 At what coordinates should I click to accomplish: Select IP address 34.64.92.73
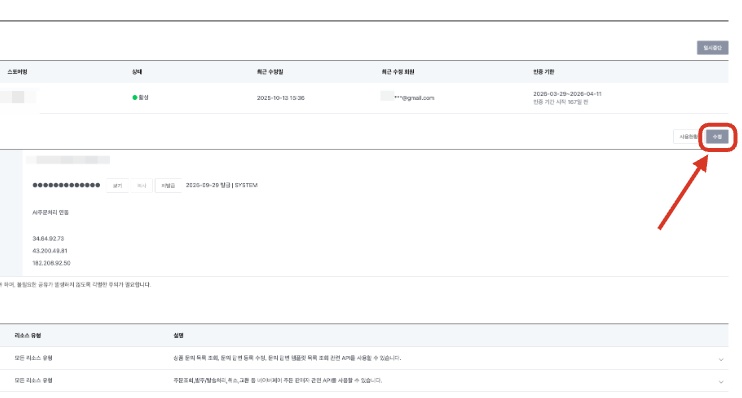coord(48,239)
